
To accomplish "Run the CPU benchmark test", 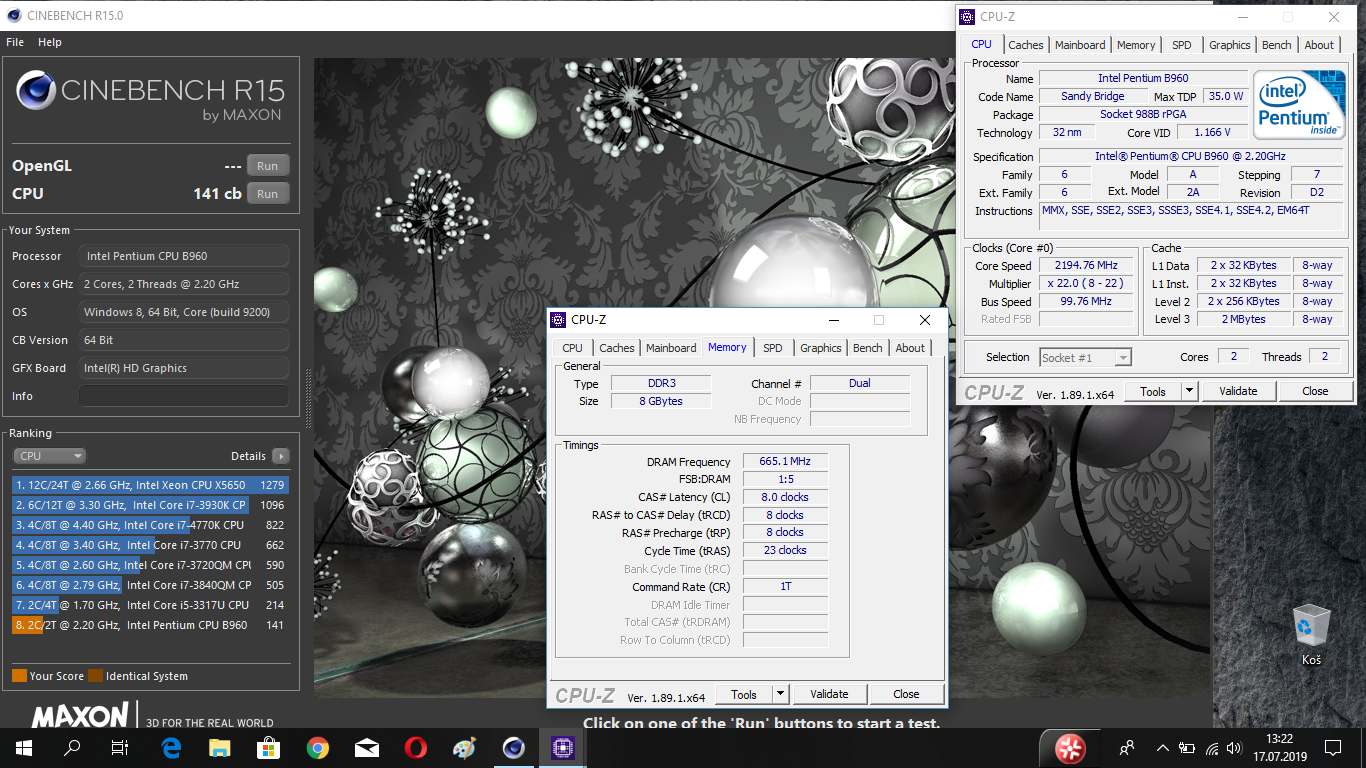I will coord(268,194).
